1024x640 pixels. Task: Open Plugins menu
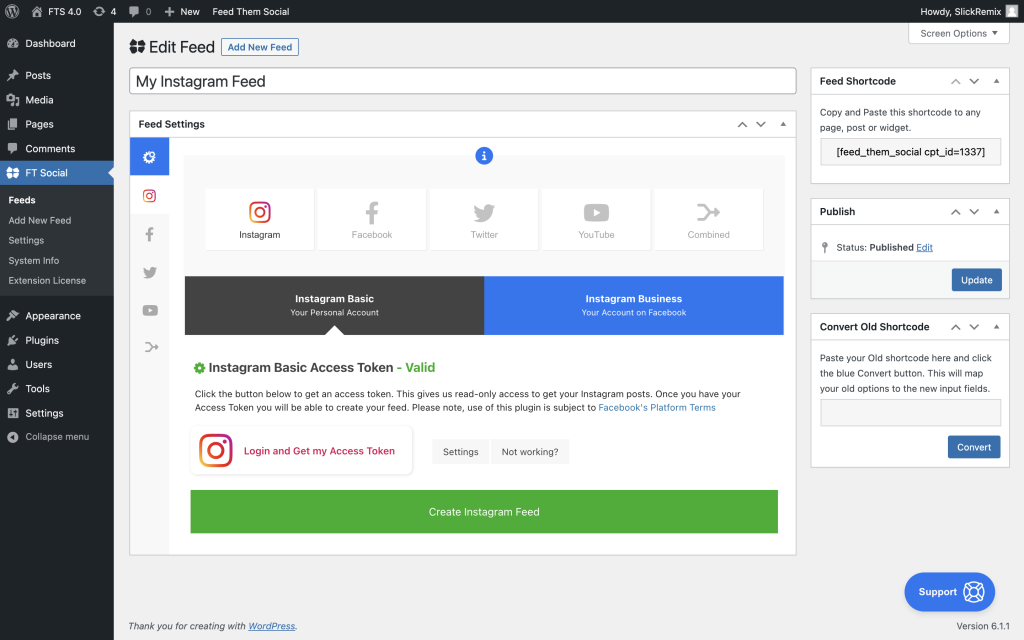point(57,340)
